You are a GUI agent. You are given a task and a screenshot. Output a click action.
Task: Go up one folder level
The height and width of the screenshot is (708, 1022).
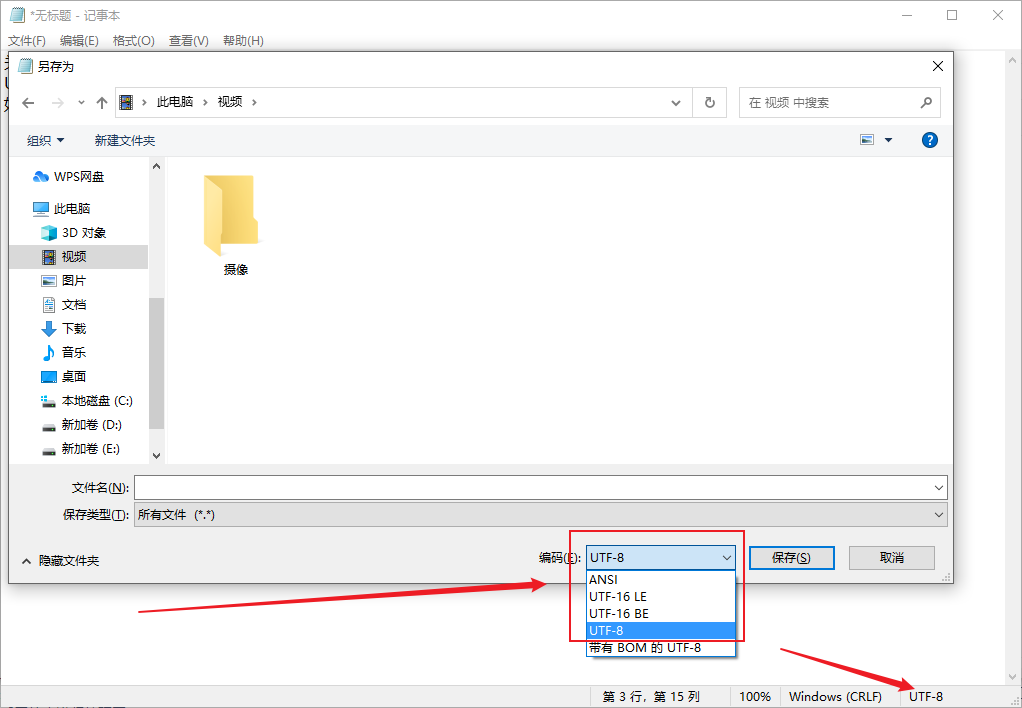102,103
